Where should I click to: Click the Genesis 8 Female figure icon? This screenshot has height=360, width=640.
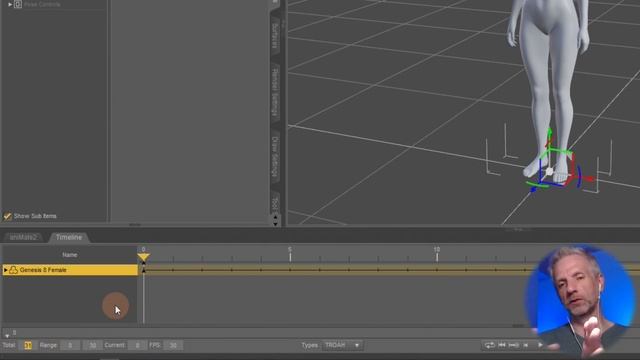pos(13,270)
